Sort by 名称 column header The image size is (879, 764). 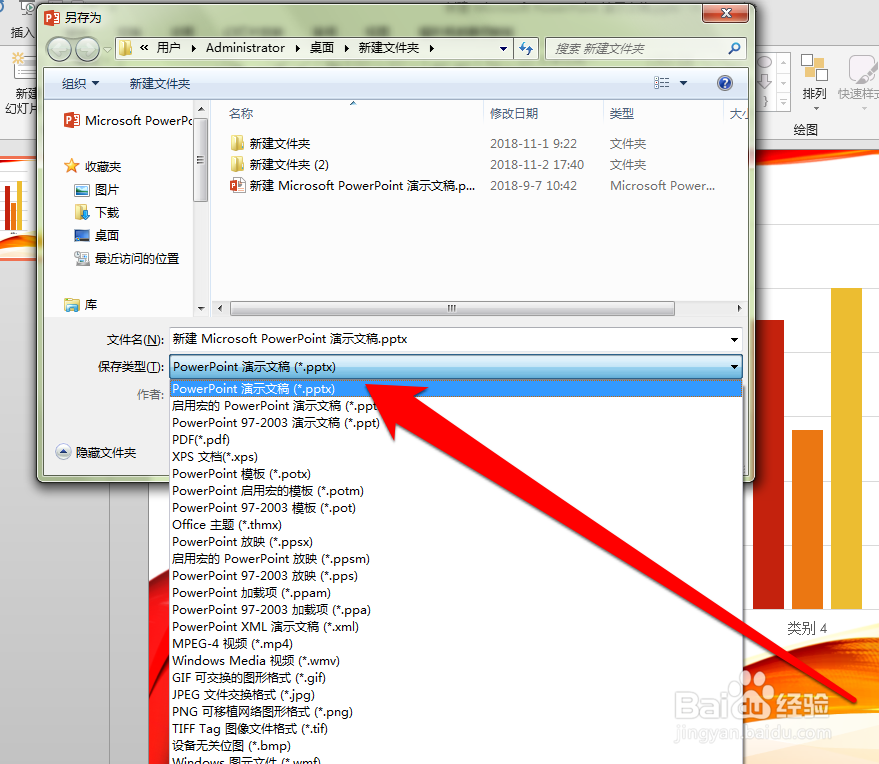click(x=241, y=113)
